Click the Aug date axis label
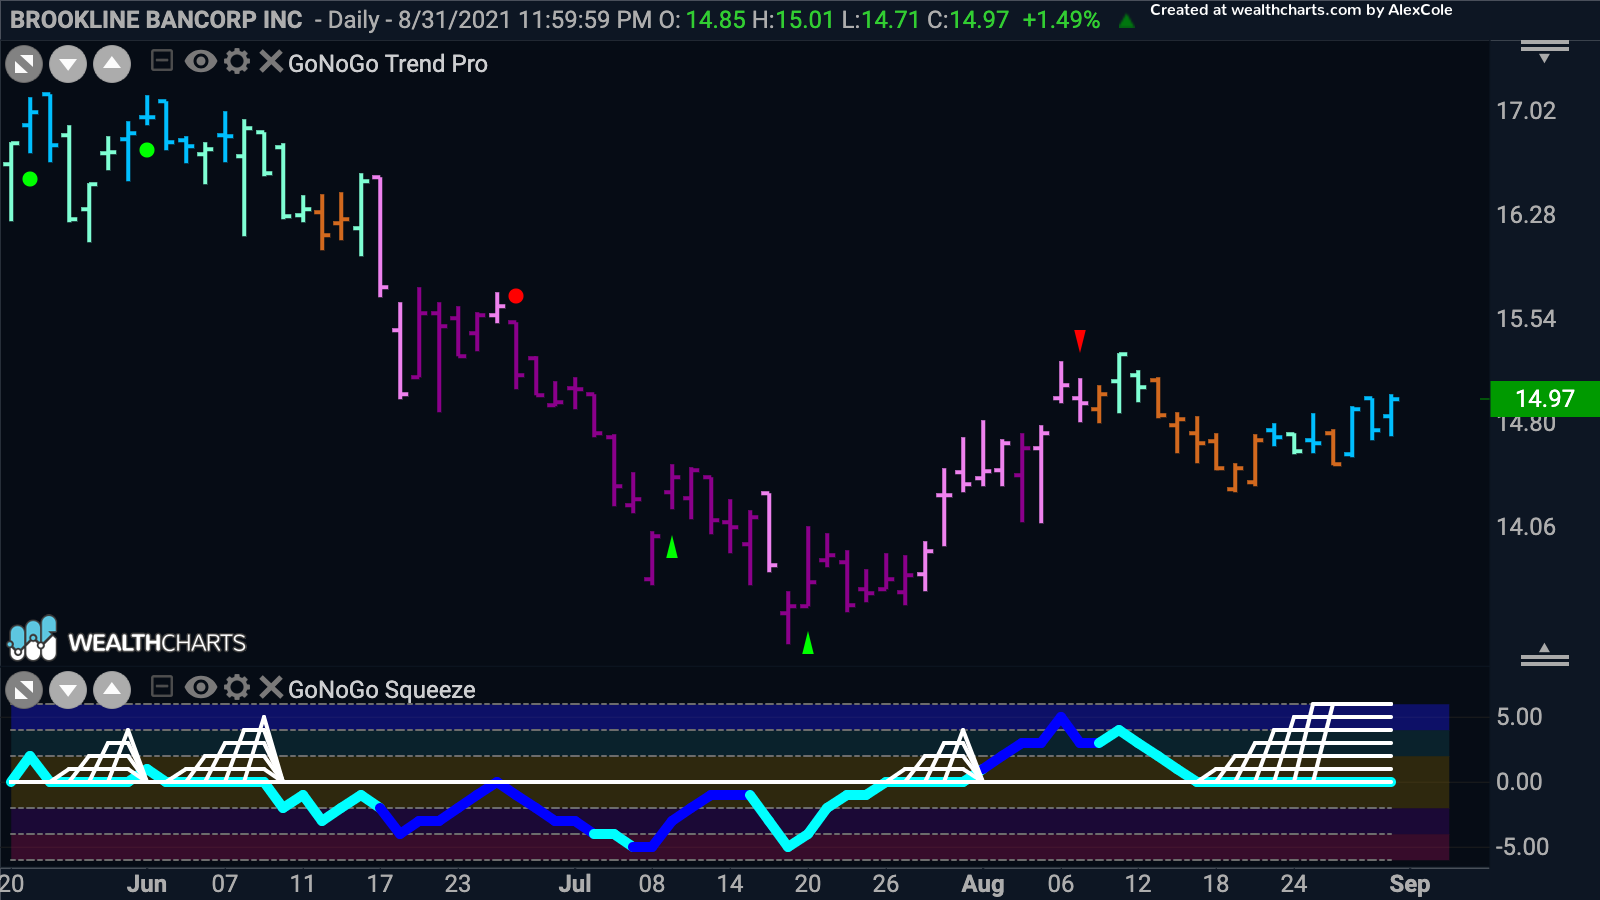This screenshot has height=900, width=1600. [x=983, y=884]
